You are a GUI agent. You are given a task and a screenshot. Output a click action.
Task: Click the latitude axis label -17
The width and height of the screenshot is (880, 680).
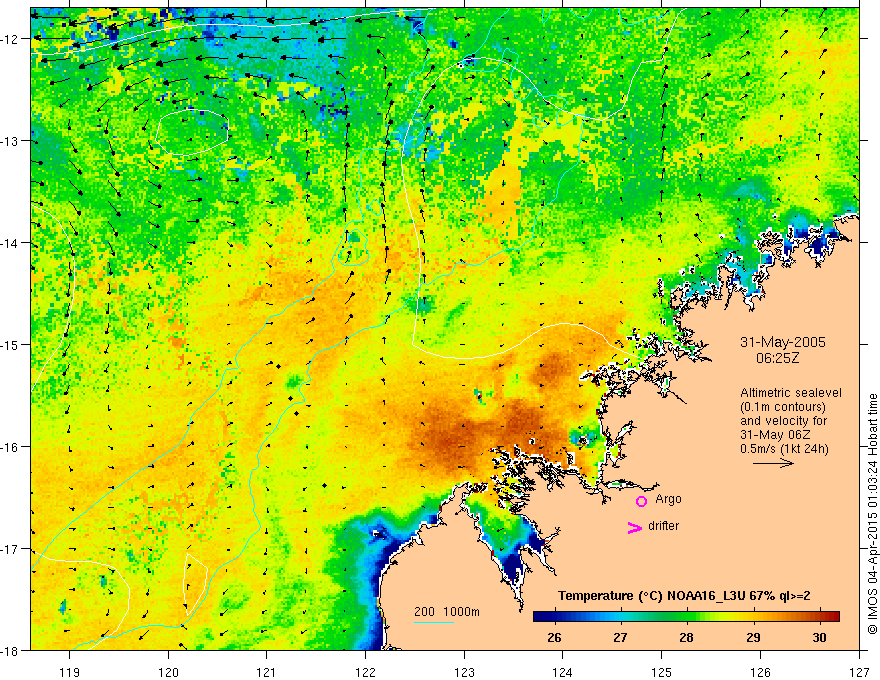(x=11, y=549)
